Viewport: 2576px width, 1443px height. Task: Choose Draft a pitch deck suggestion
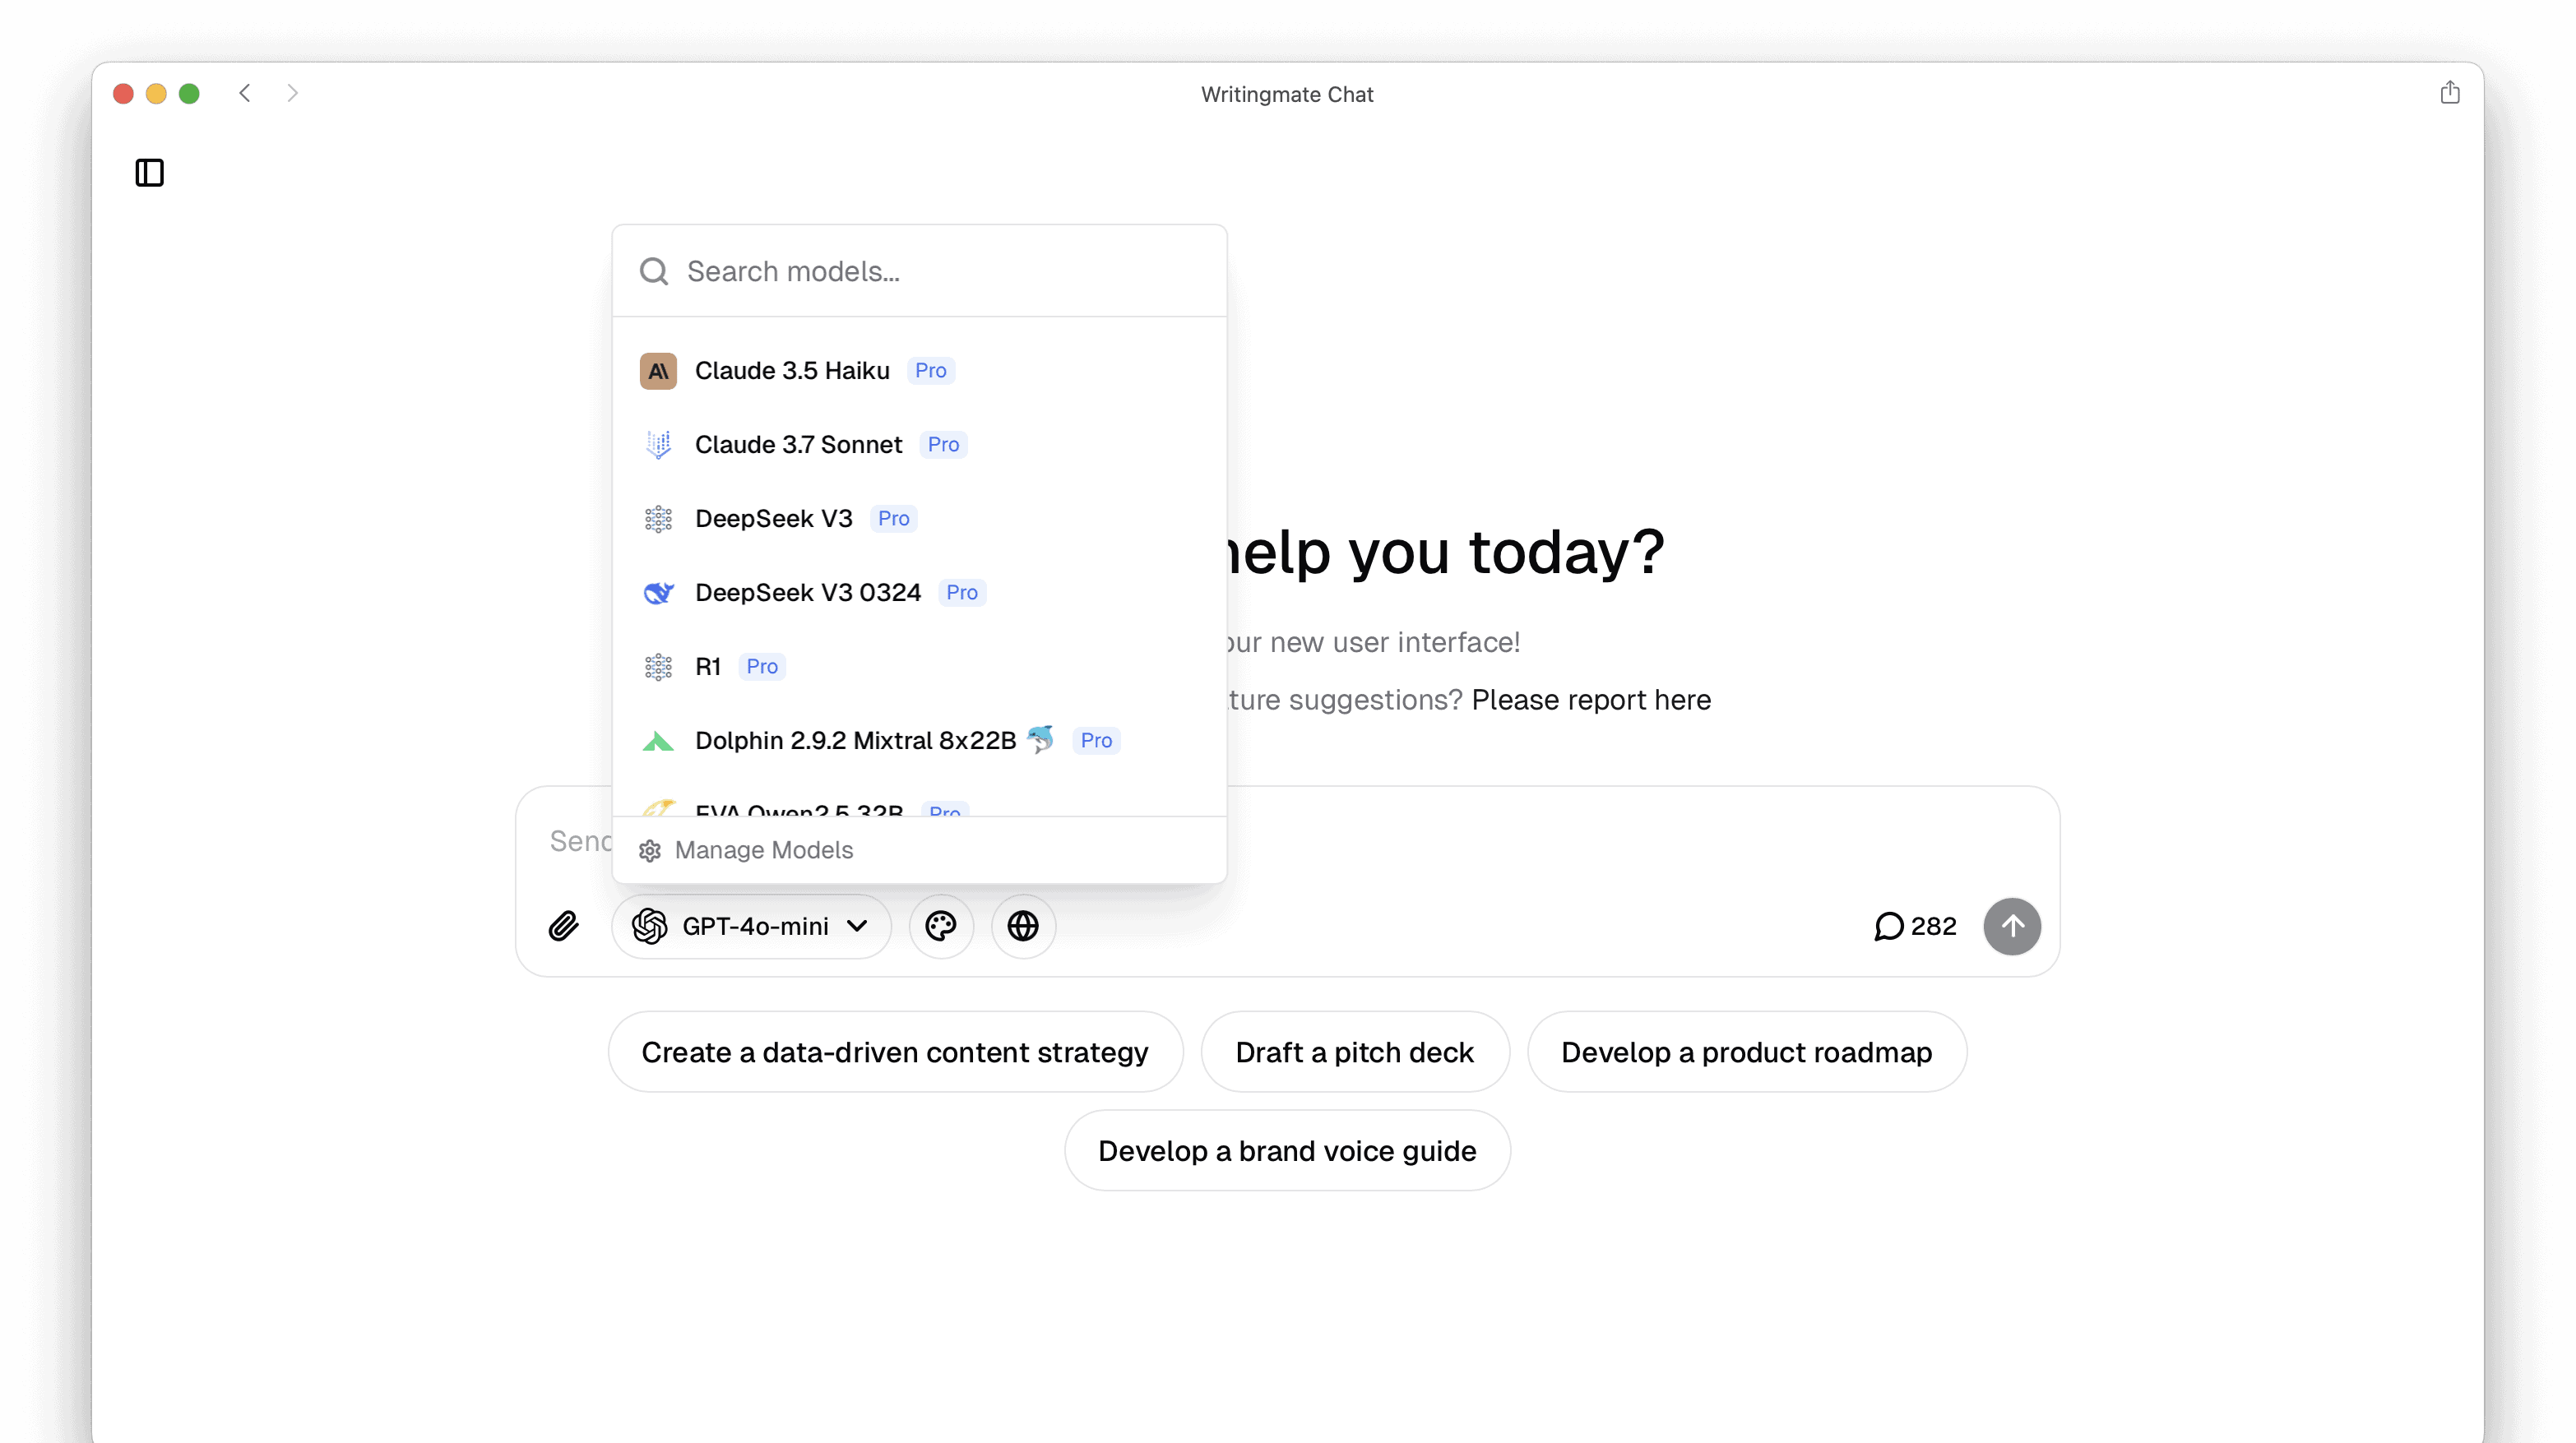1354,1052
